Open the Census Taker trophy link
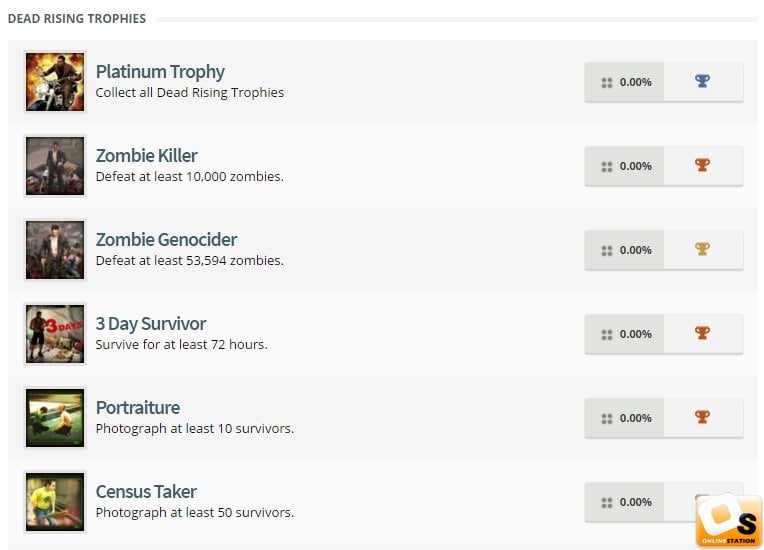 click(146, 492)
